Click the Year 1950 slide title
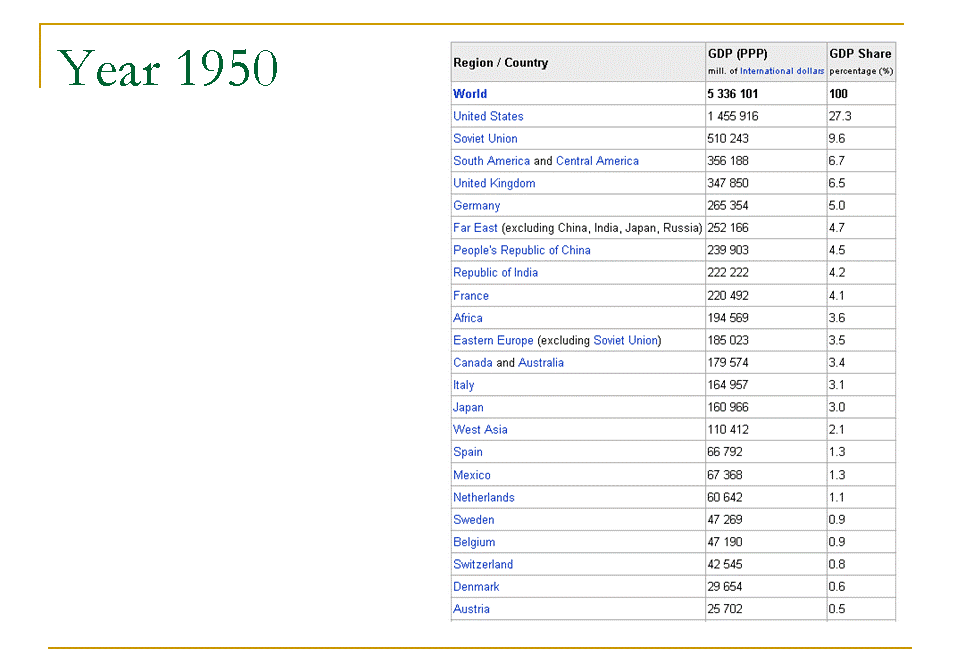Image resolution: width=960 pixels, height=661 pixels. [x=168, y=68]
